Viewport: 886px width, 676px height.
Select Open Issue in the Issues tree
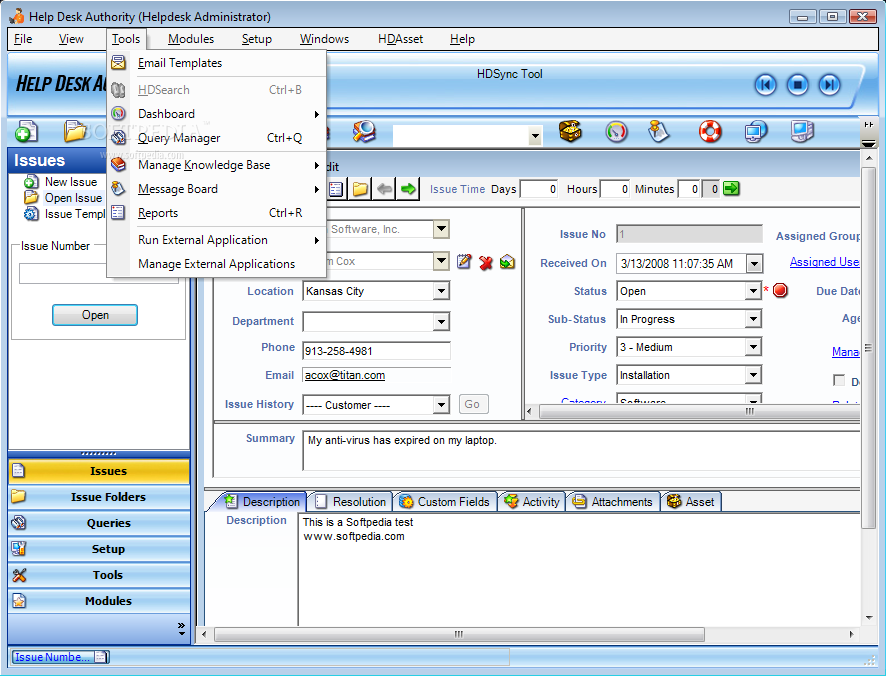pyautogui.click(x=73, y=198)
